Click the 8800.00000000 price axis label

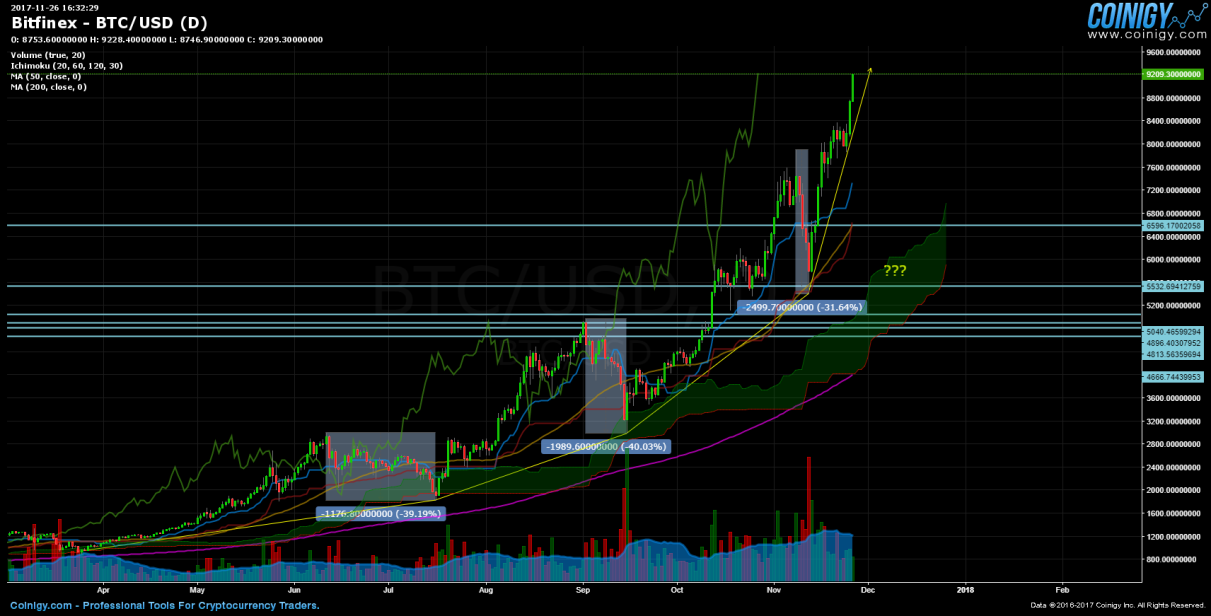coord(1174,98)
